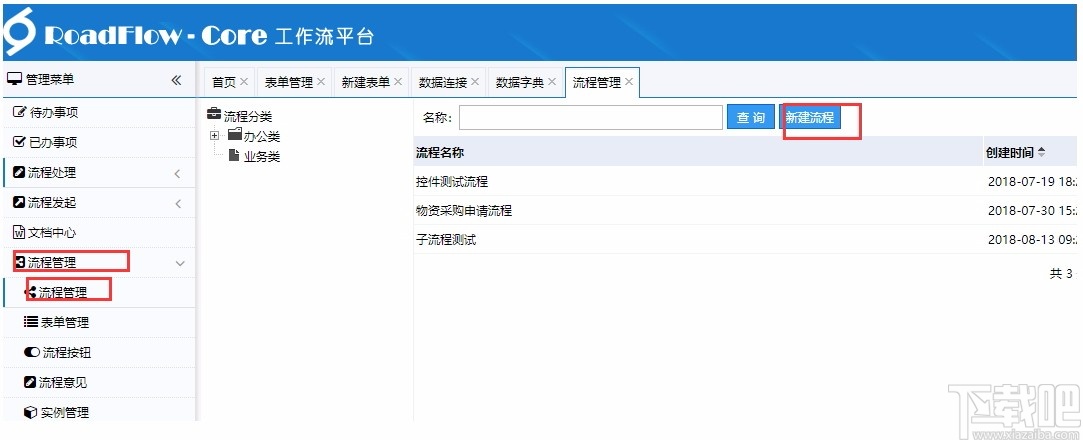The image size is (1083, 440).
Task: Select 办公类 category in tree
Action: (x=262, y=137)
